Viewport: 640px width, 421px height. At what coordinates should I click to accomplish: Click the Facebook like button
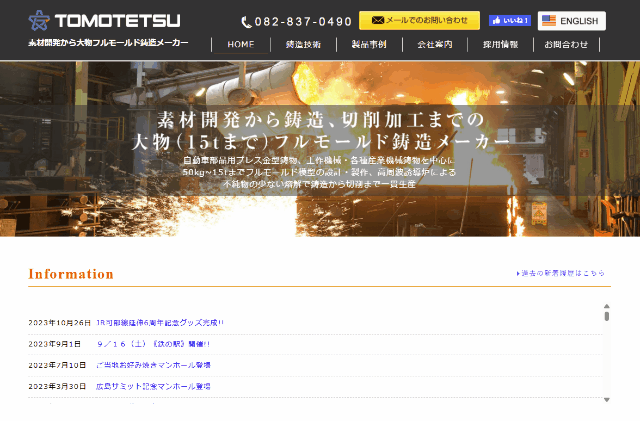pyautogui.click(x=510, y=20)
